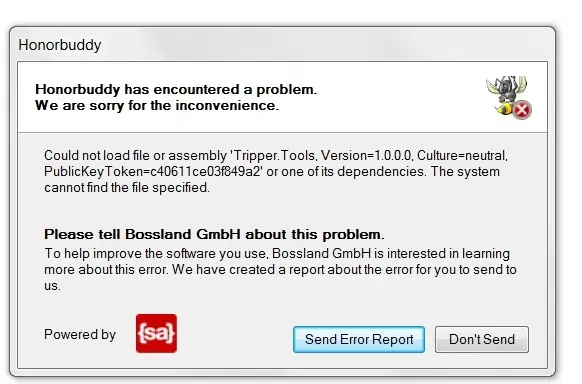Image resolution: width=582 pixels, height=384 pixels.
Task: Click the 'Please tell Bossland GmbH' heading
Action: pyautogui.click(x=214, y=234)
